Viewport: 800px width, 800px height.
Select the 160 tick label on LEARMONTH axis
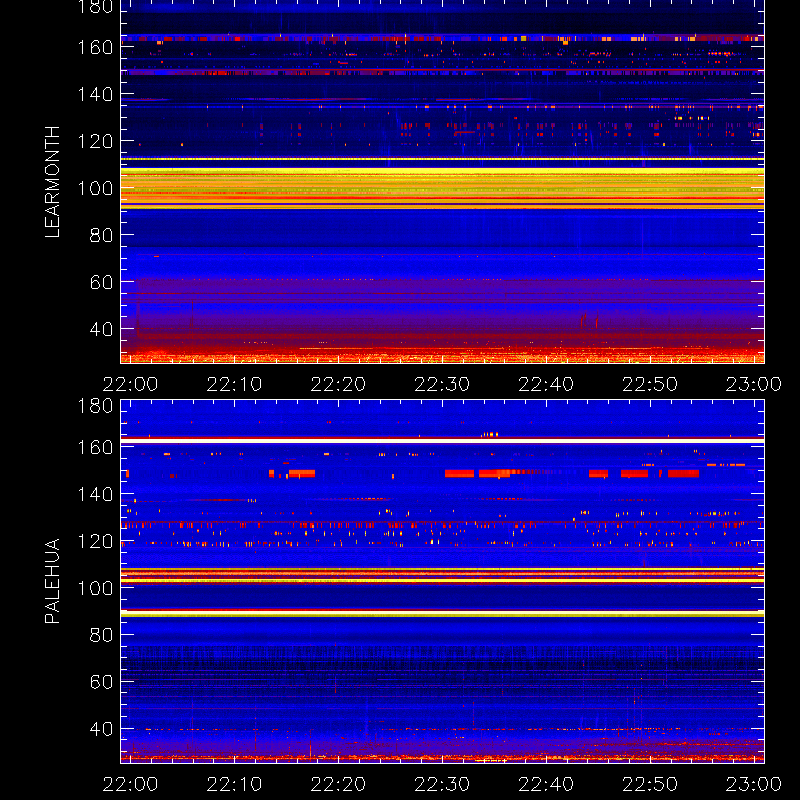click(95, 47)
